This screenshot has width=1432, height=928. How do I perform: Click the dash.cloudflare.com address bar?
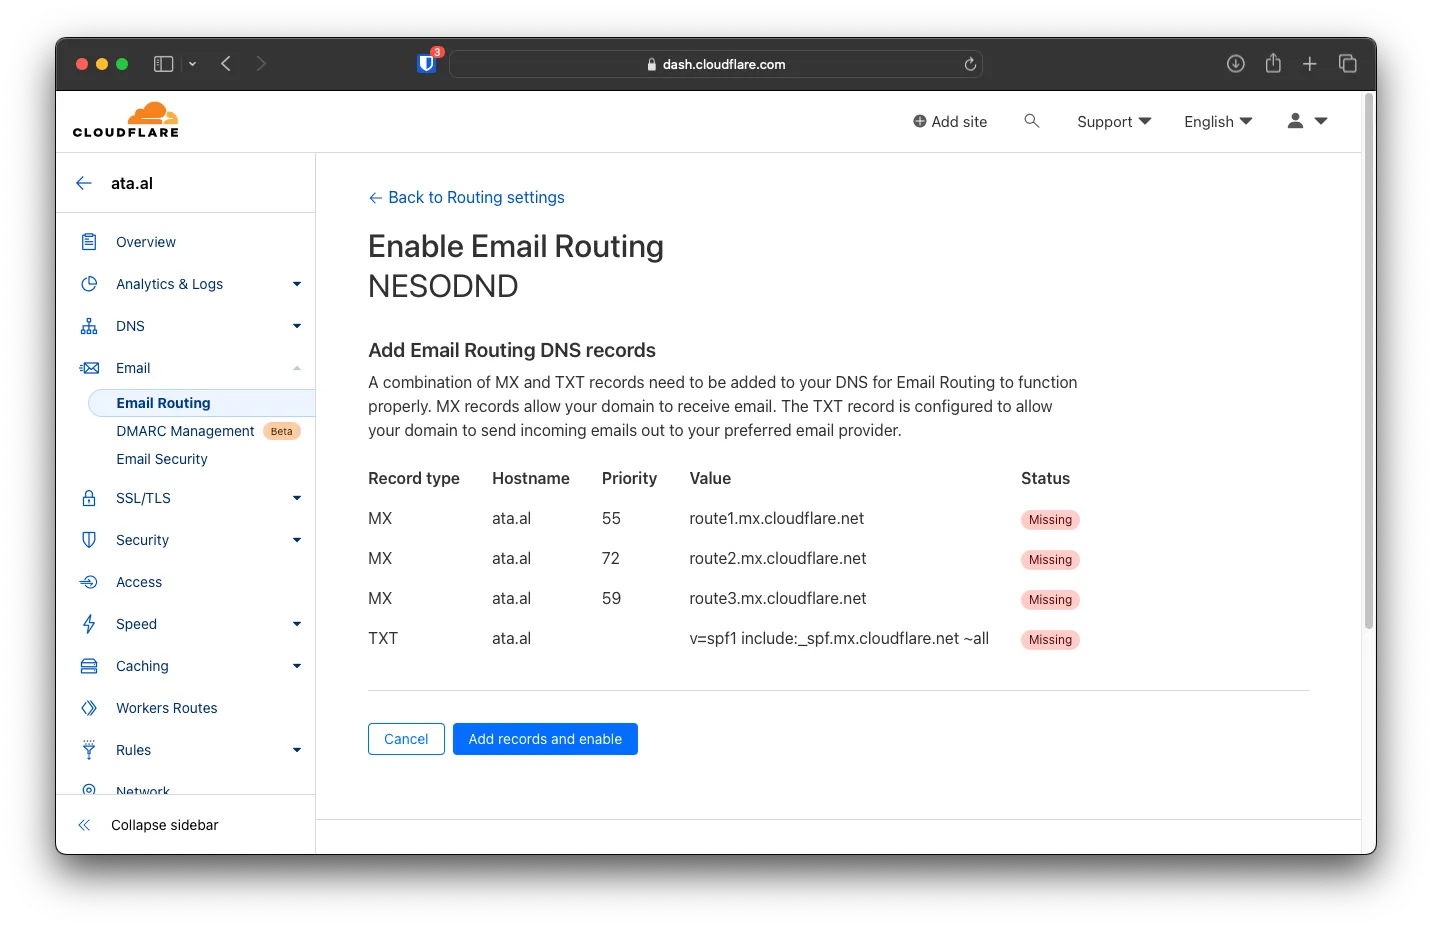pyautogui.click(x=716, y=64)
